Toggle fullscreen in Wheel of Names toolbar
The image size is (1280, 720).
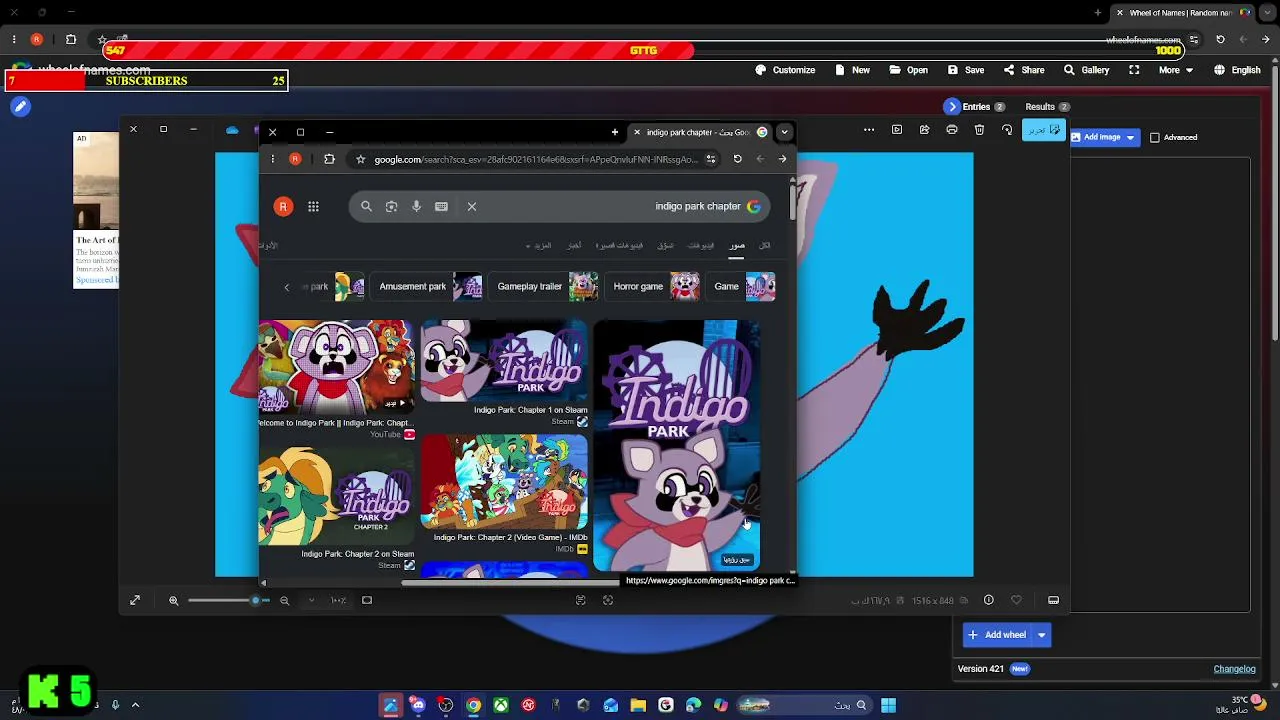pos(1134,70)
